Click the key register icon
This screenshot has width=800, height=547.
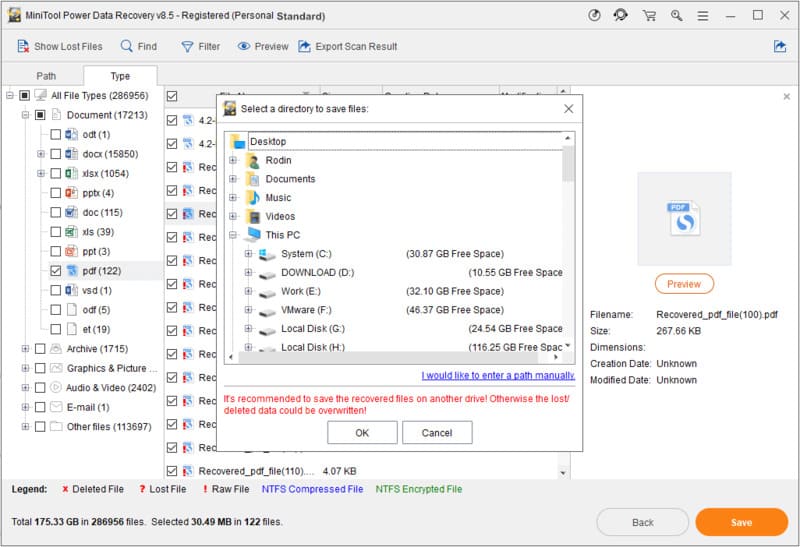tap(678, 15)
